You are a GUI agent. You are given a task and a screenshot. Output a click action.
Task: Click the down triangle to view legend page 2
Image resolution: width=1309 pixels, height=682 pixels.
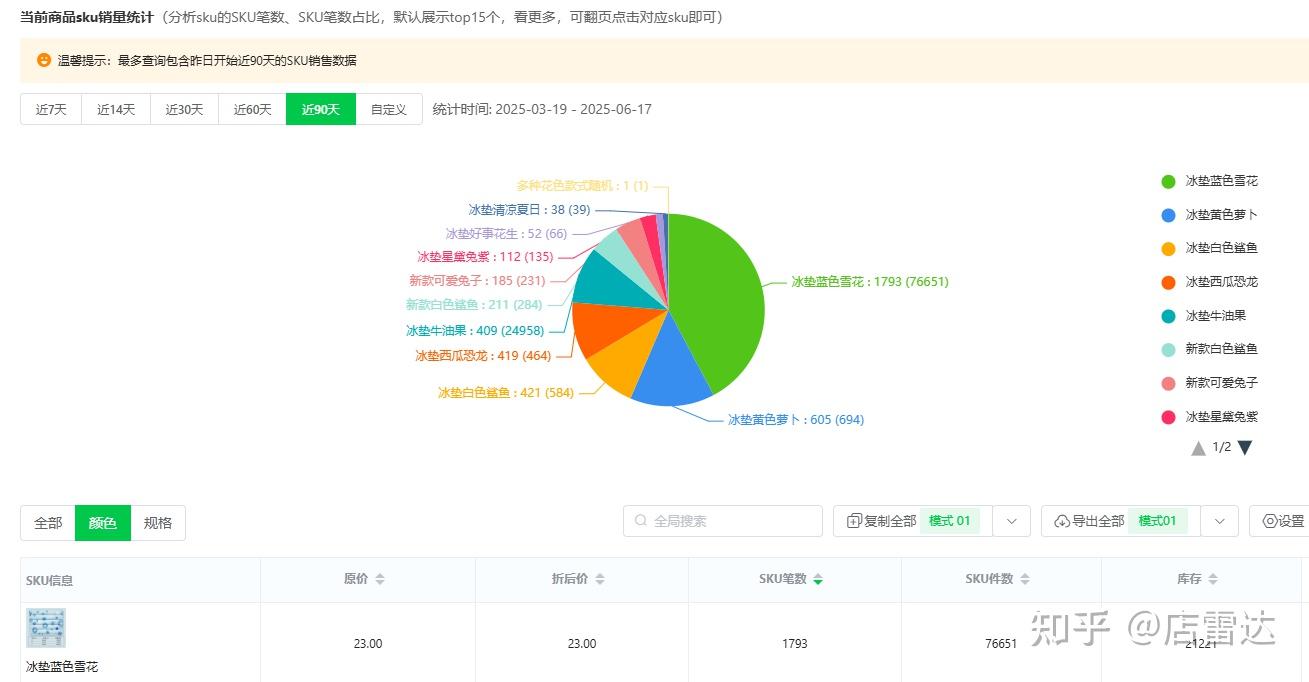click(x=1243, y=448)
